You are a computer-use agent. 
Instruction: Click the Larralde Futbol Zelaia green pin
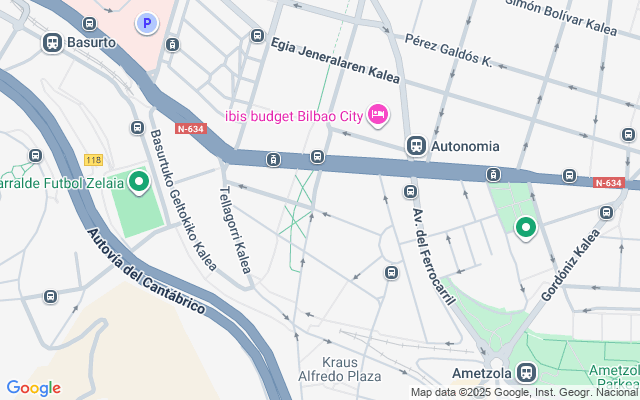point(139,182)
